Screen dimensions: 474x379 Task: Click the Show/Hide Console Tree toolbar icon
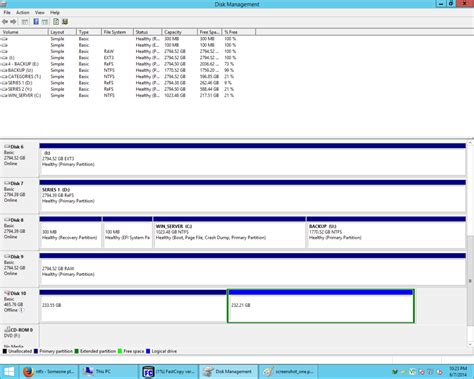click(x=25, y=22)
